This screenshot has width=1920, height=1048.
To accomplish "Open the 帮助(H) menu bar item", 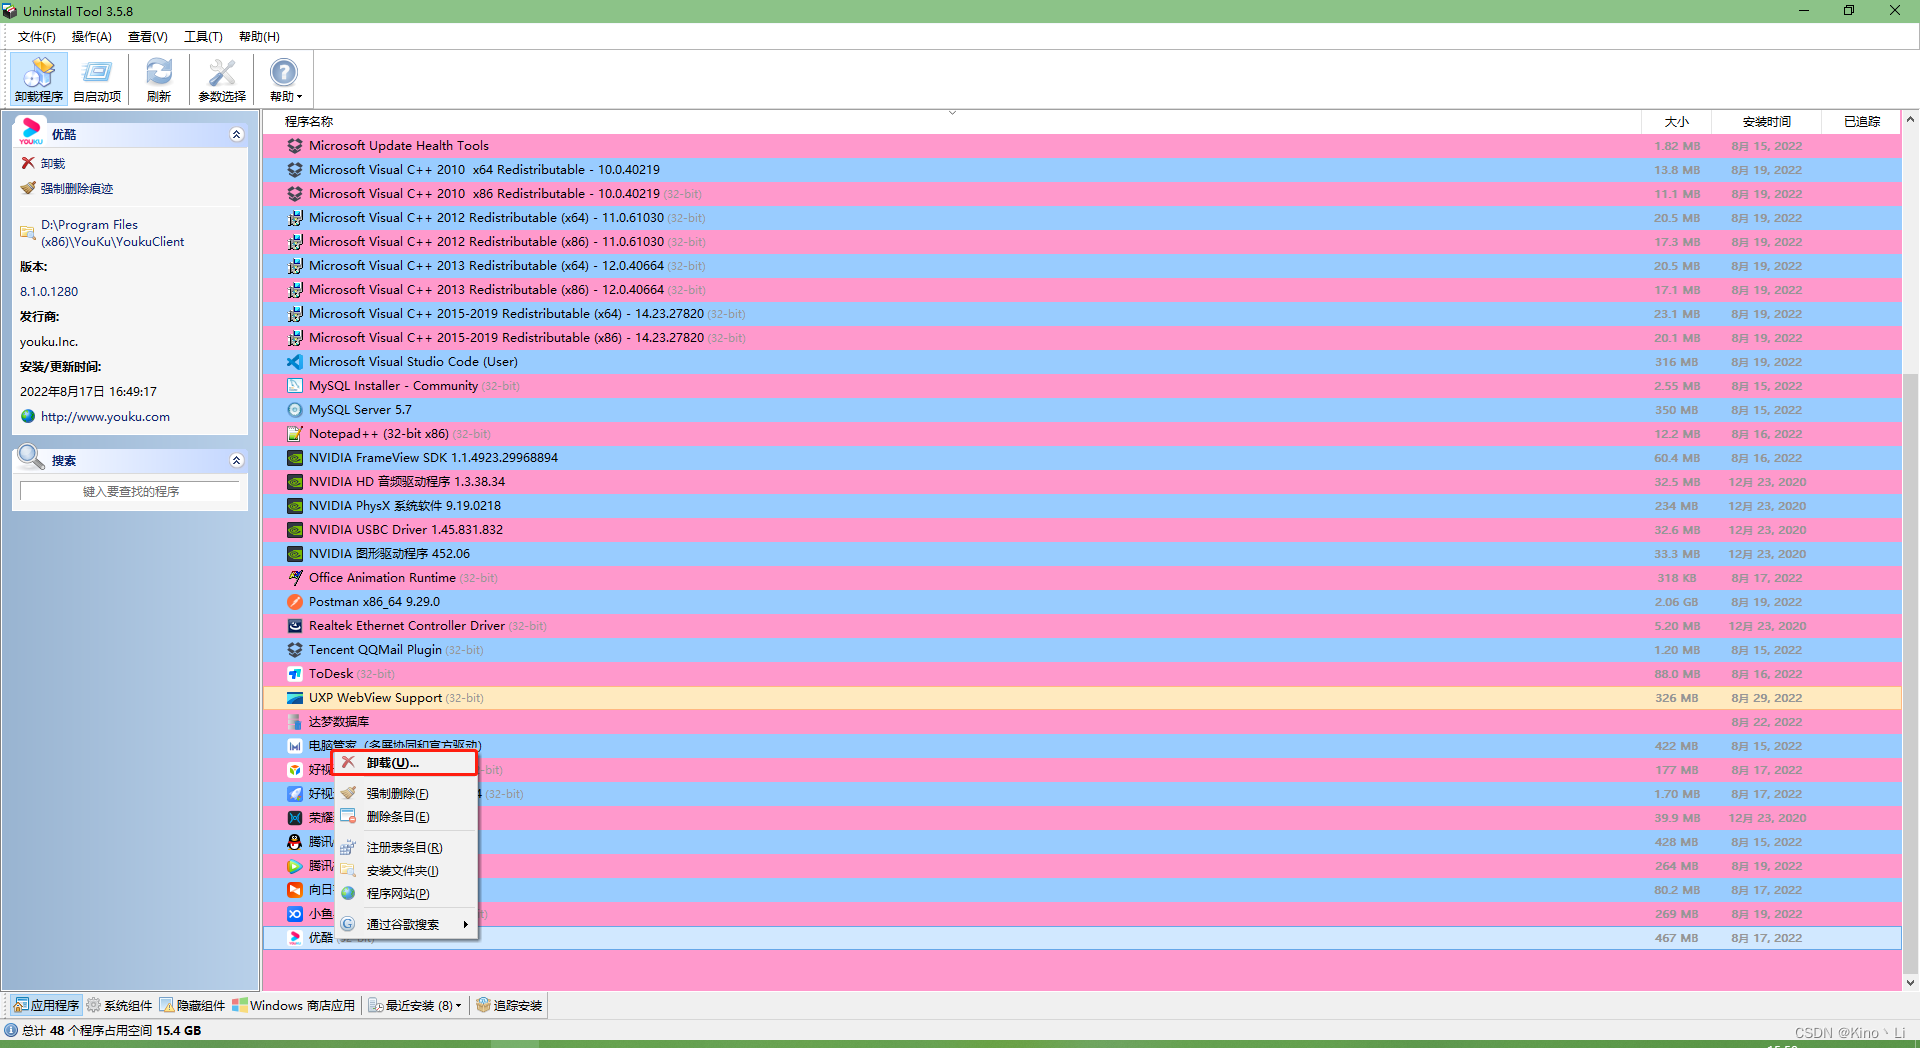I will coord(259,37).
